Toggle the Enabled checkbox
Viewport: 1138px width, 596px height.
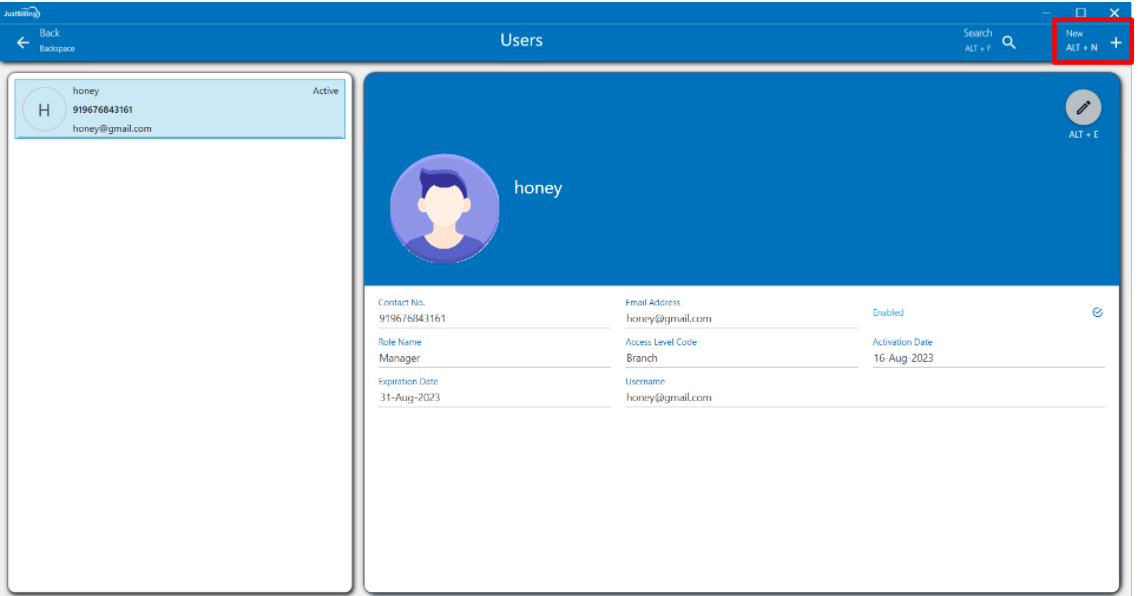1097,313
